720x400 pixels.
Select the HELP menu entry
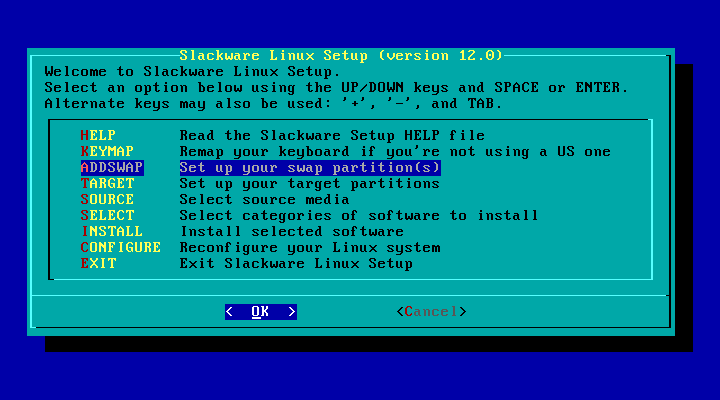coord(97,136)
